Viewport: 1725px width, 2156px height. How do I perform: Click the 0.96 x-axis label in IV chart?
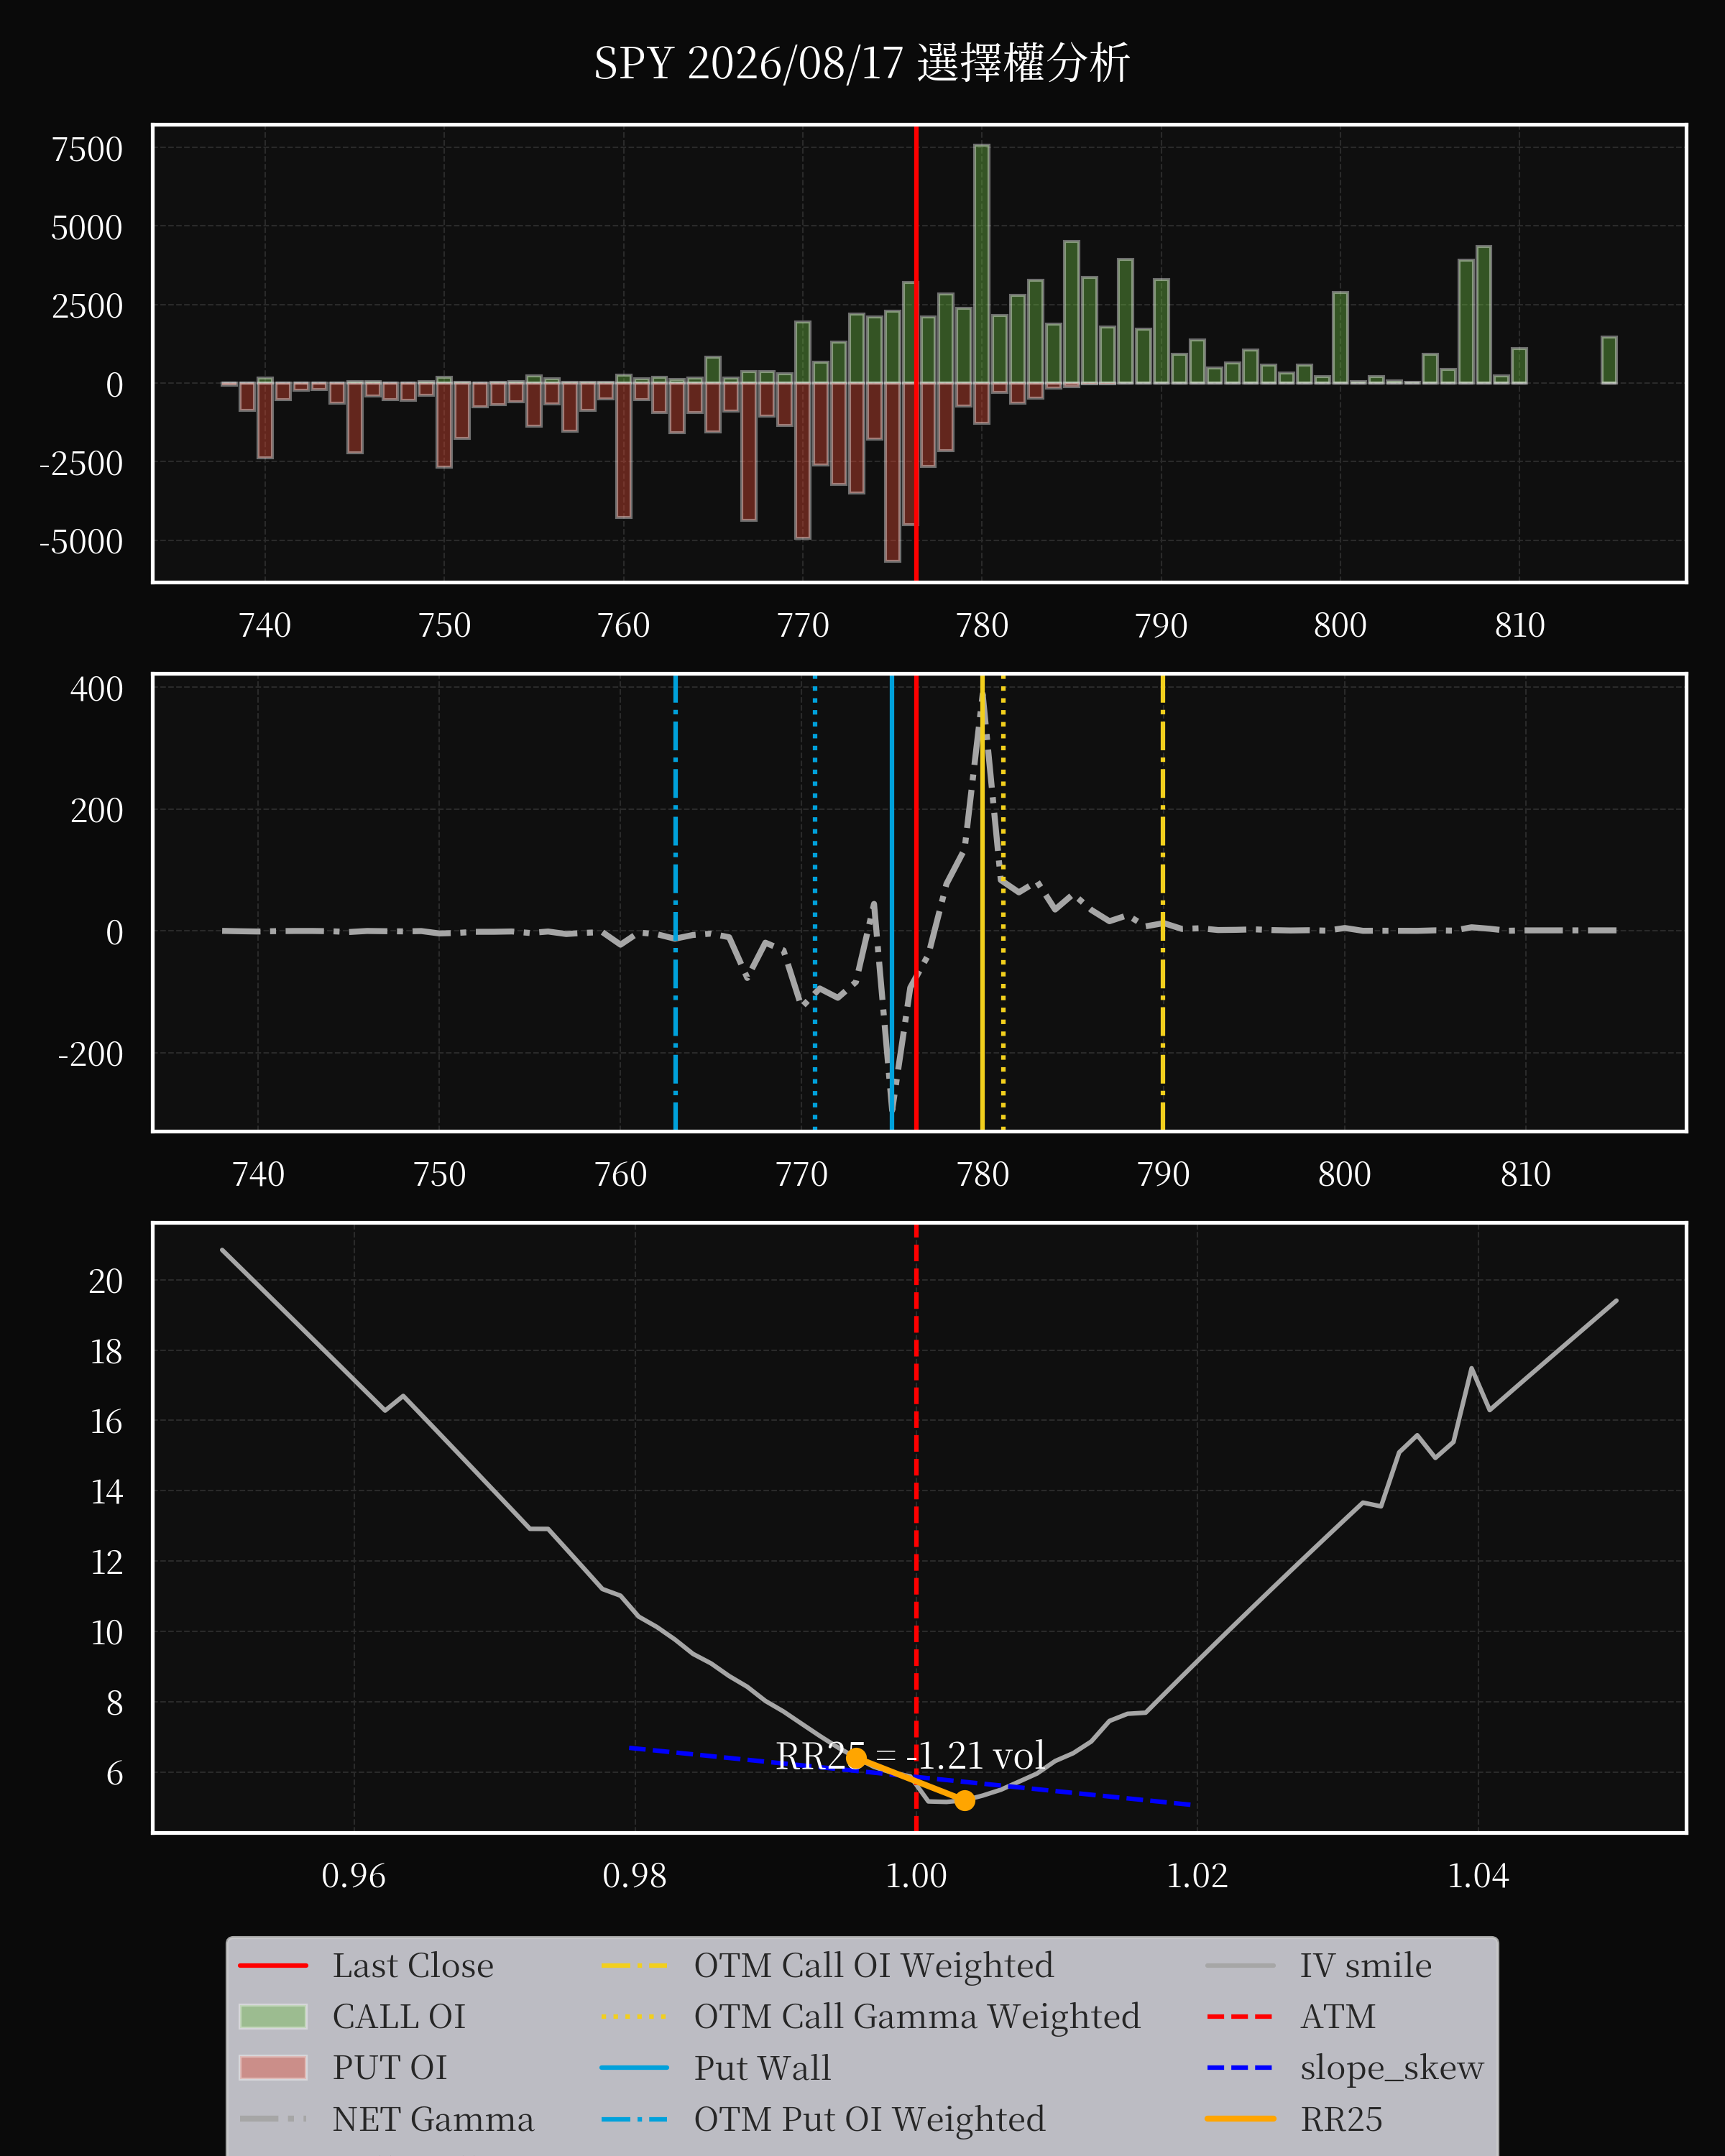(x=353, y=1876)
